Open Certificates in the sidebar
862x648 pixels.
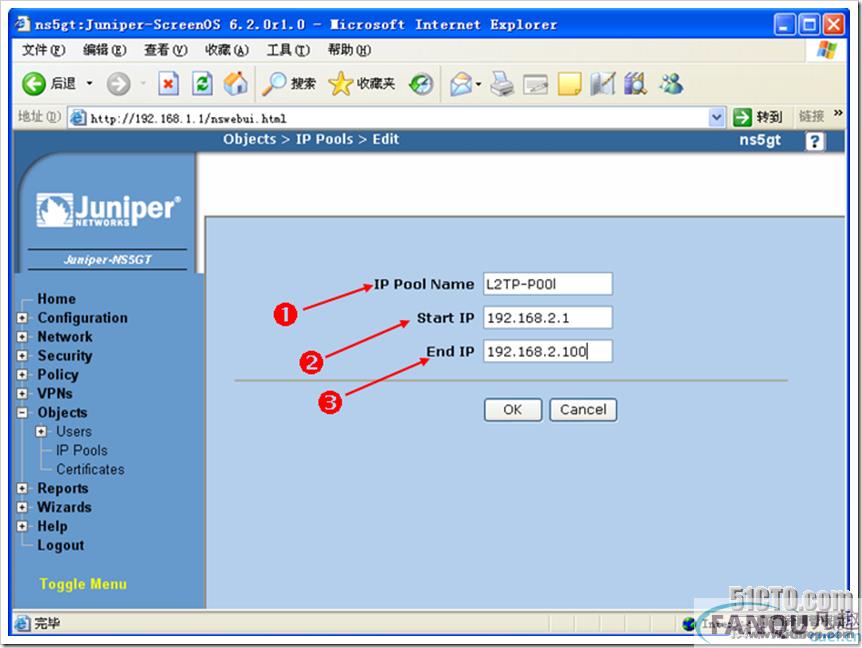click(x=91, y=470)
